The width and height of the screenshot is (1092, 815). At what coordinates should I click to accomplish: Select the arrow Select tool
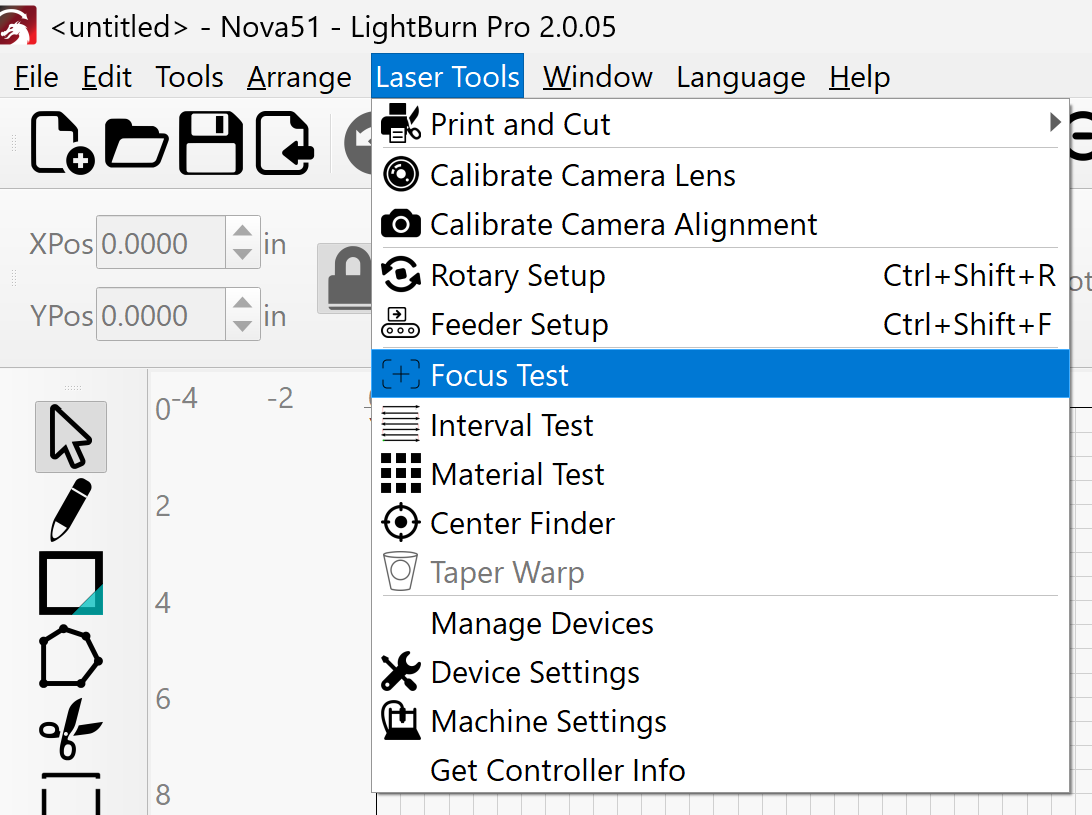[71, 437]
